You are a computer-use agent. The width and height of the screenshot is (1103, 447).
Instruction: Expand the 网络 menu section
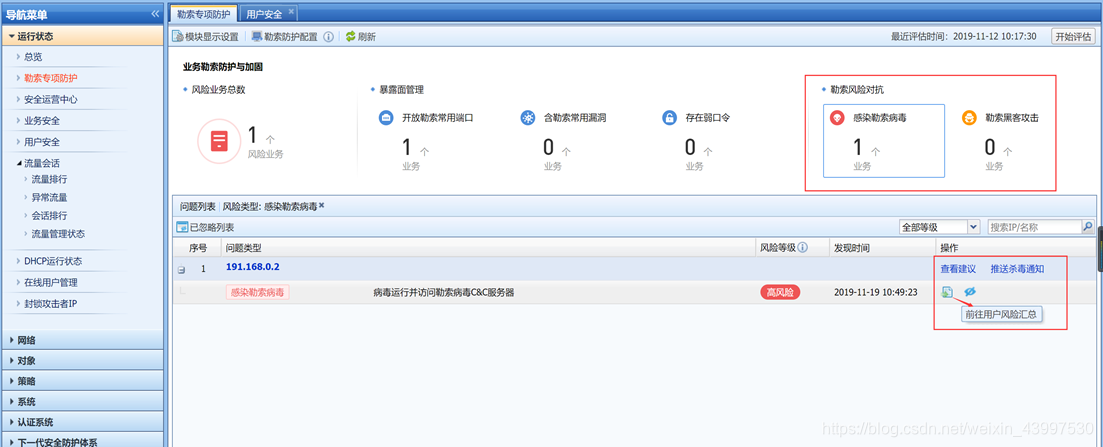pyautogui.click(x=27, y=341)
